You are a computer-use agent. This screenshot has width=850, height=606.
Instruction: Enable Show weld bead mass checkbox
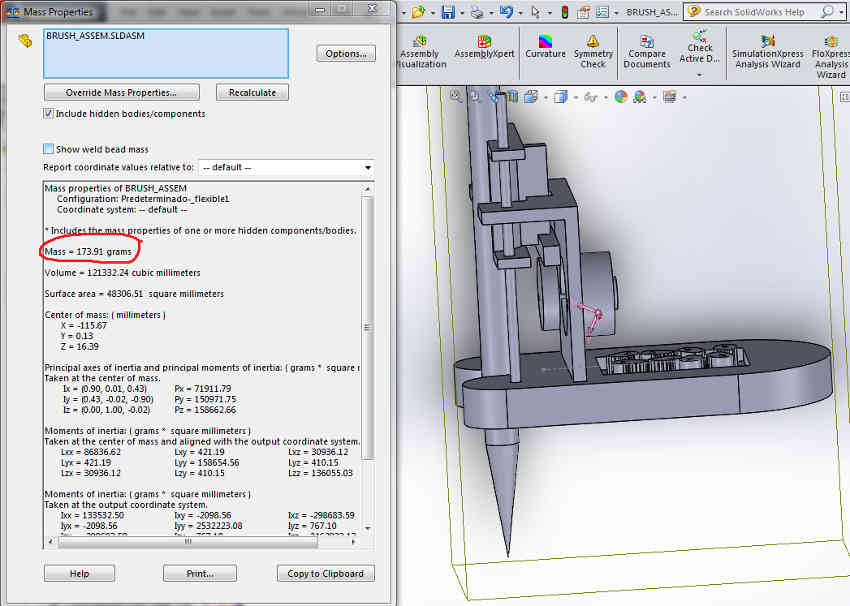click(x=49, y=149)
